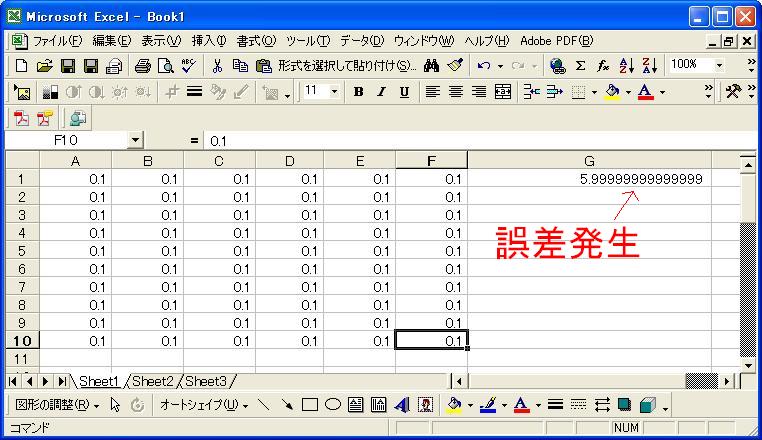Viewport: 762px width, 440px height.
Task: Click the formula bar showing 0.1
Action: [x=480, y=141]
